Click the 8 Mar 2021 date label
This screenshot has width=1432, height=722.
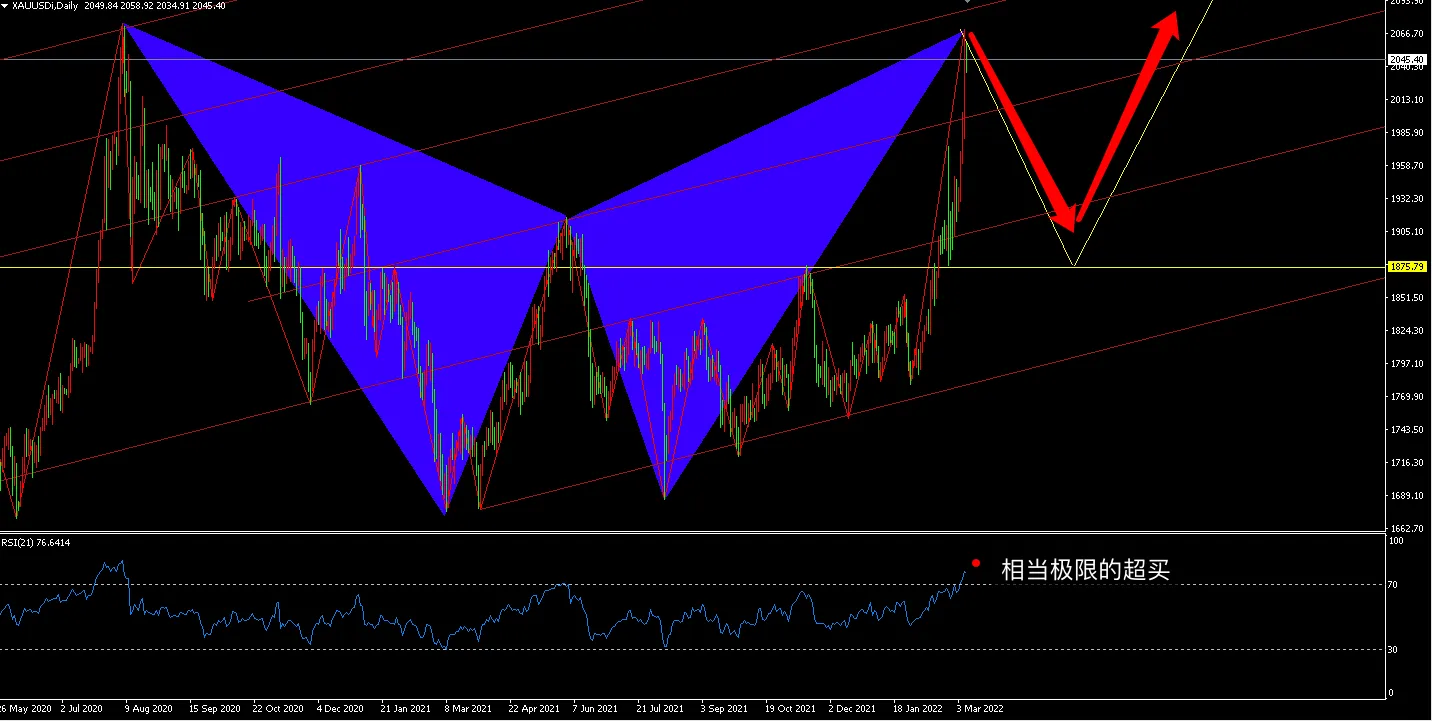[x=469, y=709]
